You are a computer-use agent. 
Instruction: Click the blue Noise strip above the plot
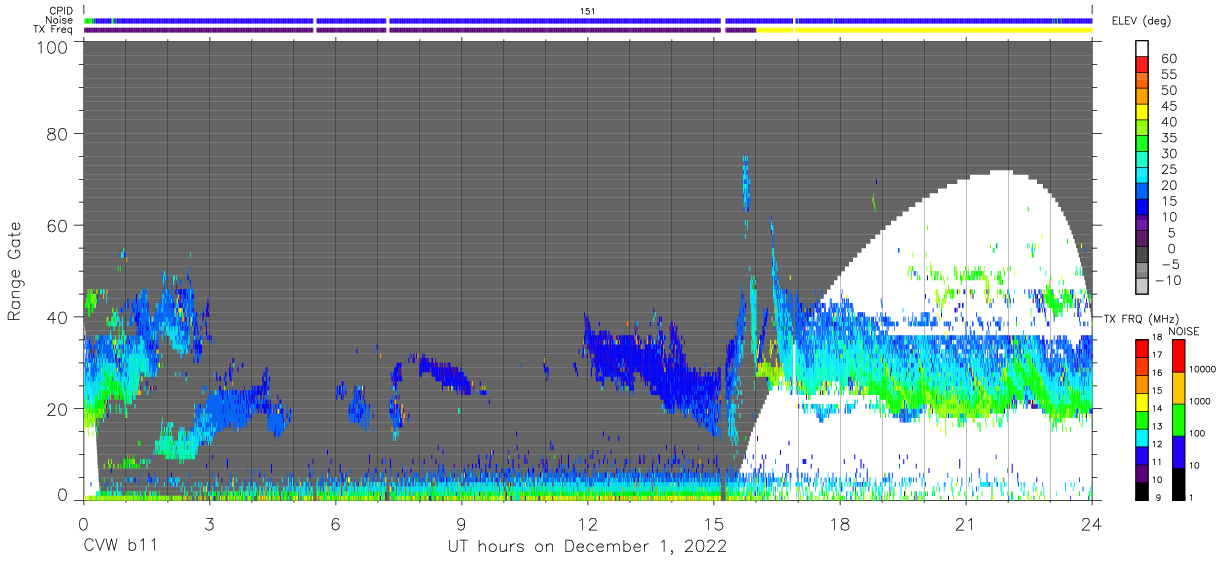[588, 20]
